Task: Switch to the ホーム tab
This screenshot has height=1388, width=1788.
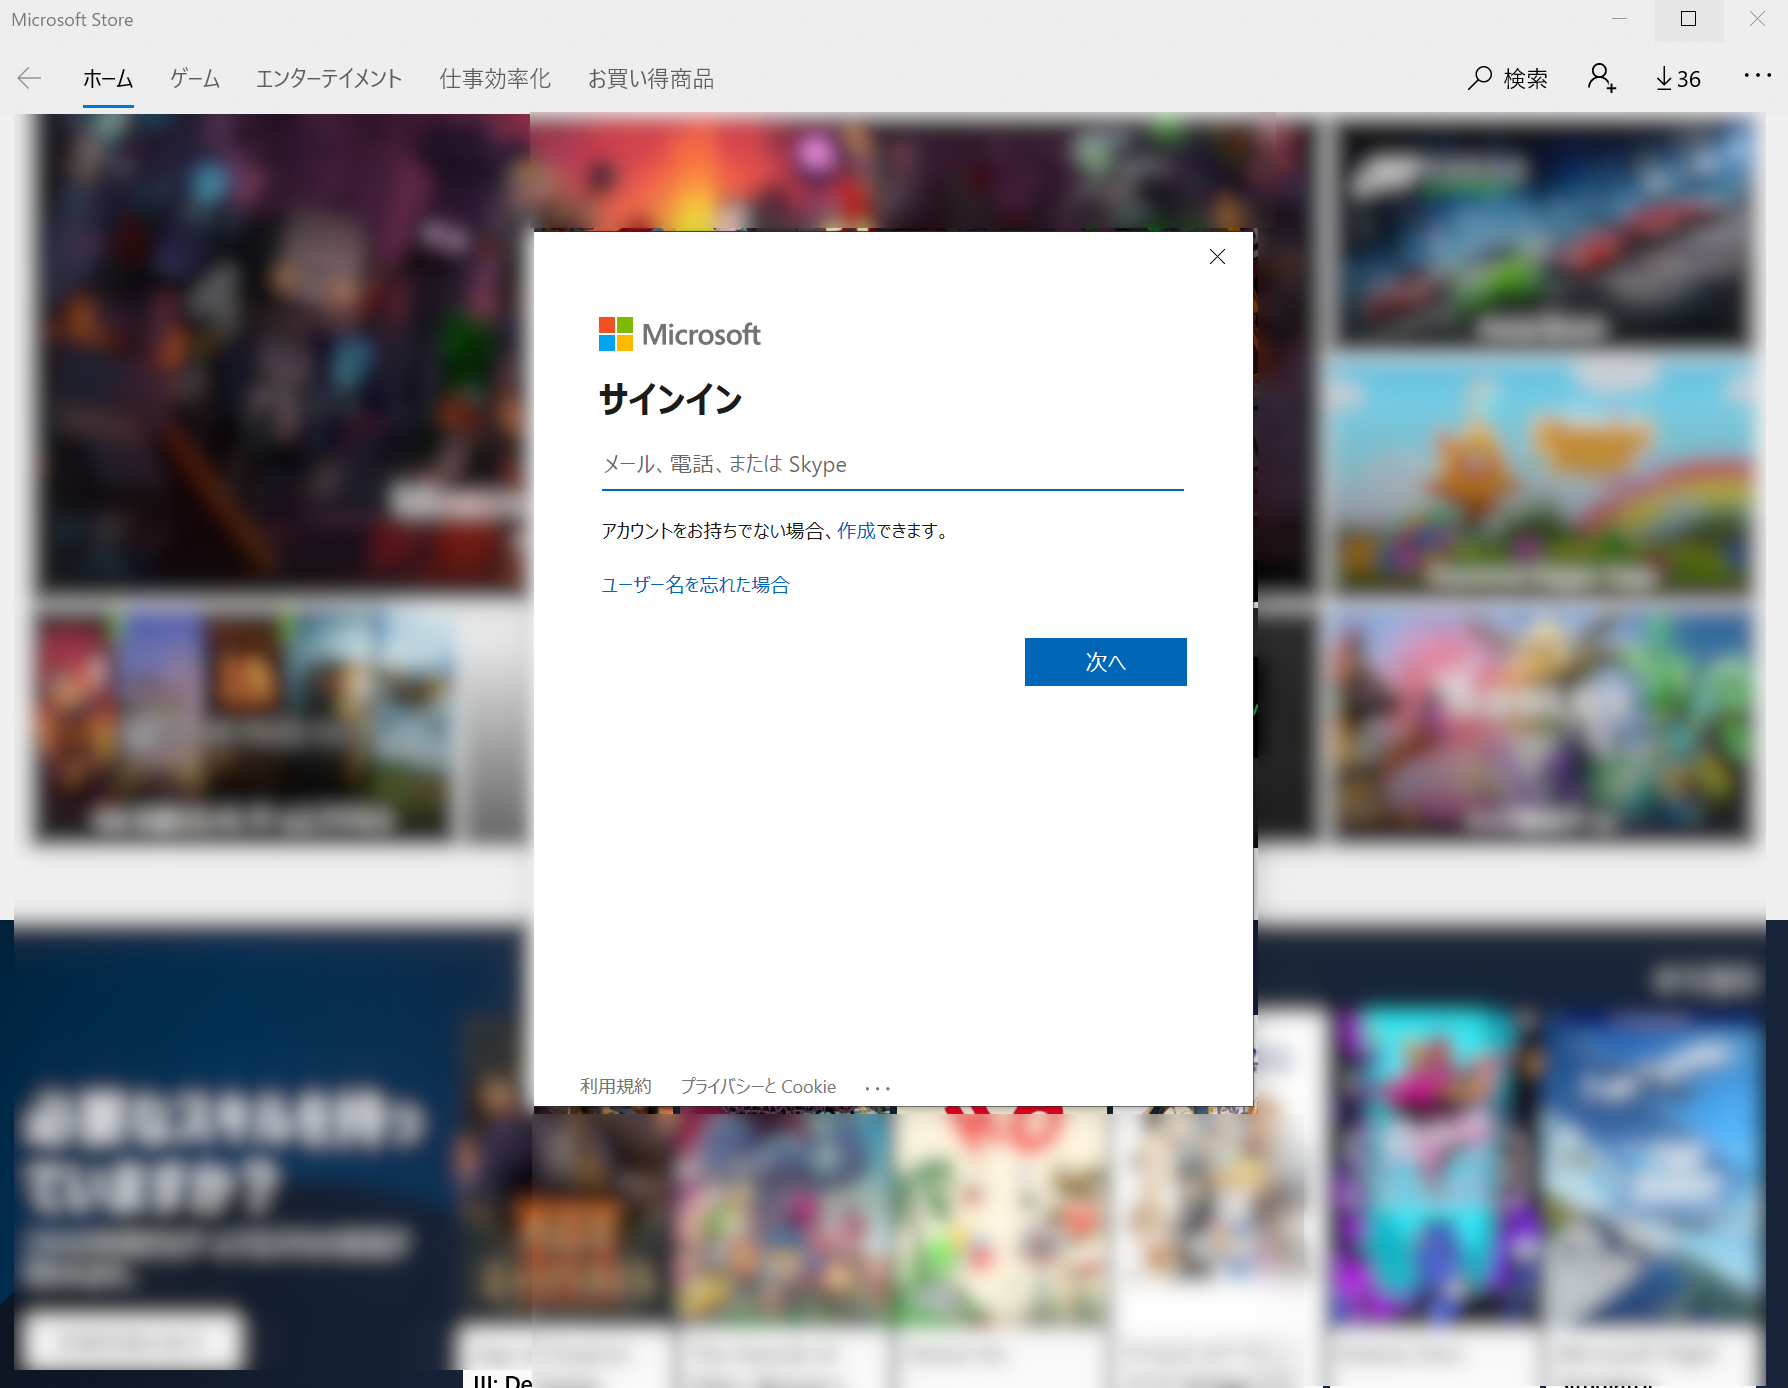Action: click(x=108, y=79)
